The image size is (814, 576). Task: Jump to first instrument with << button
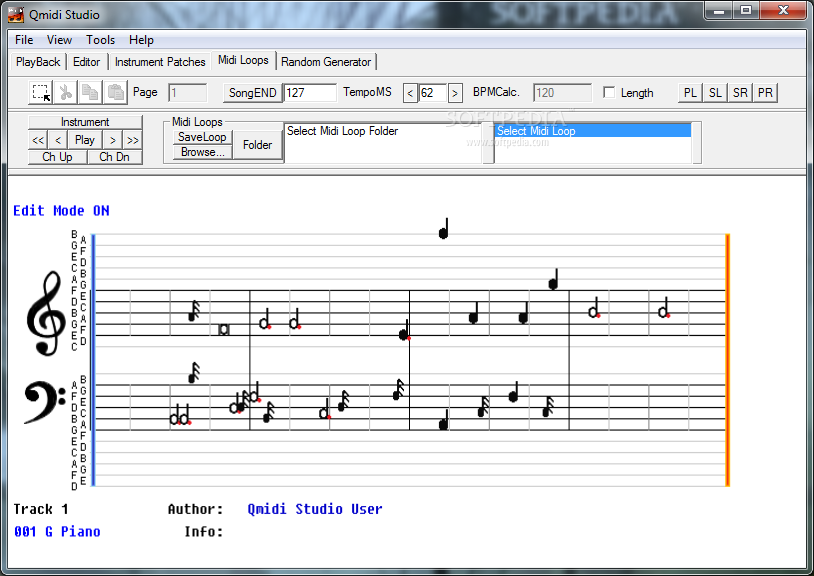coord(38,140)
